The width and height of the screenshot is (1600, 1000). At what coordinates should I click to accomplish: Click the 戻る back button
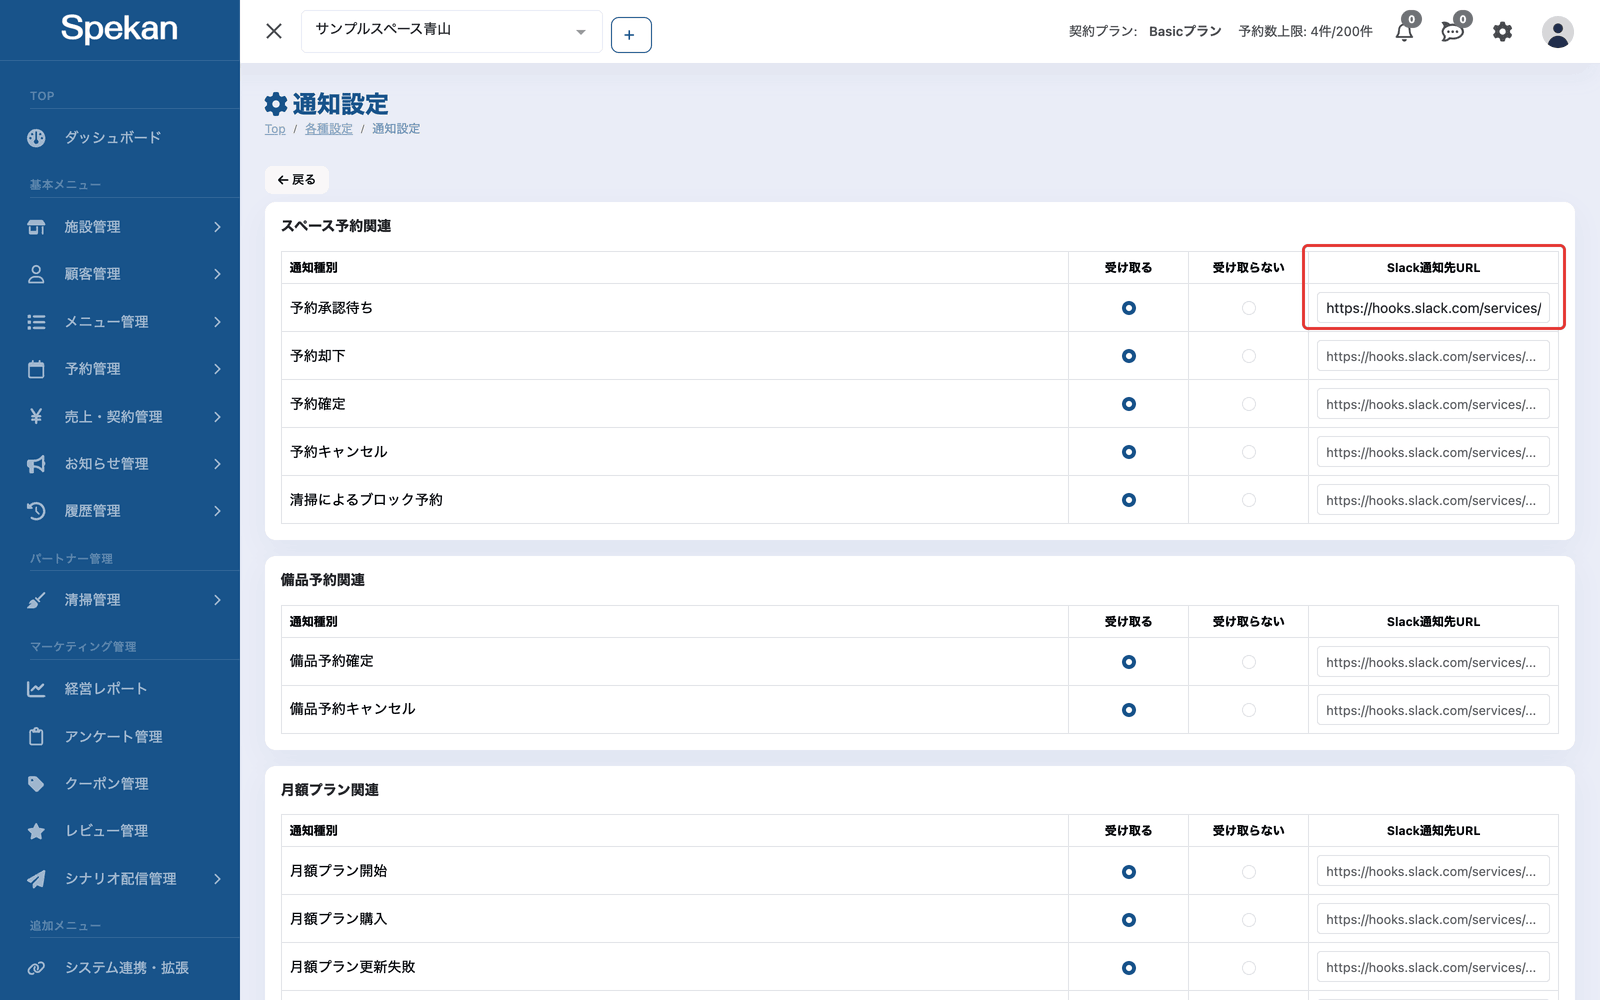point(297,180)
